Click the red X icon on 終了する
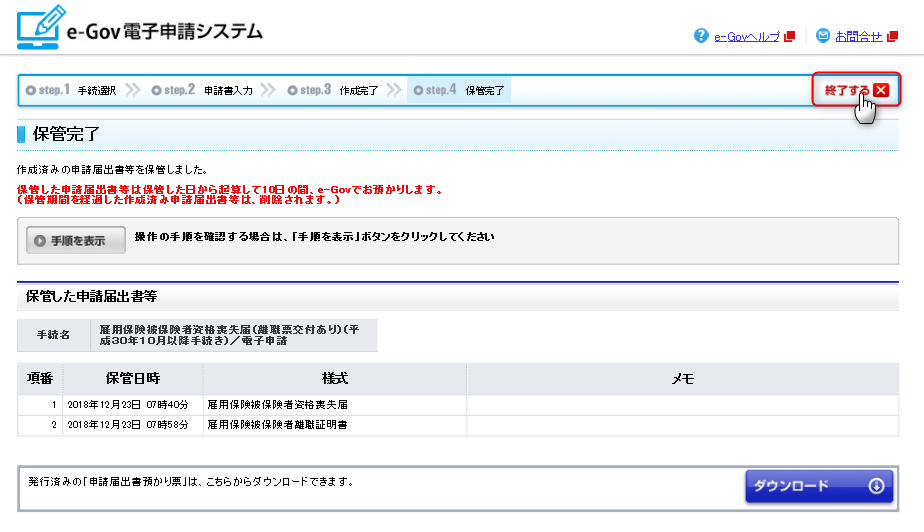The height and width of the screenshot is (532, 924). [880, 90]
